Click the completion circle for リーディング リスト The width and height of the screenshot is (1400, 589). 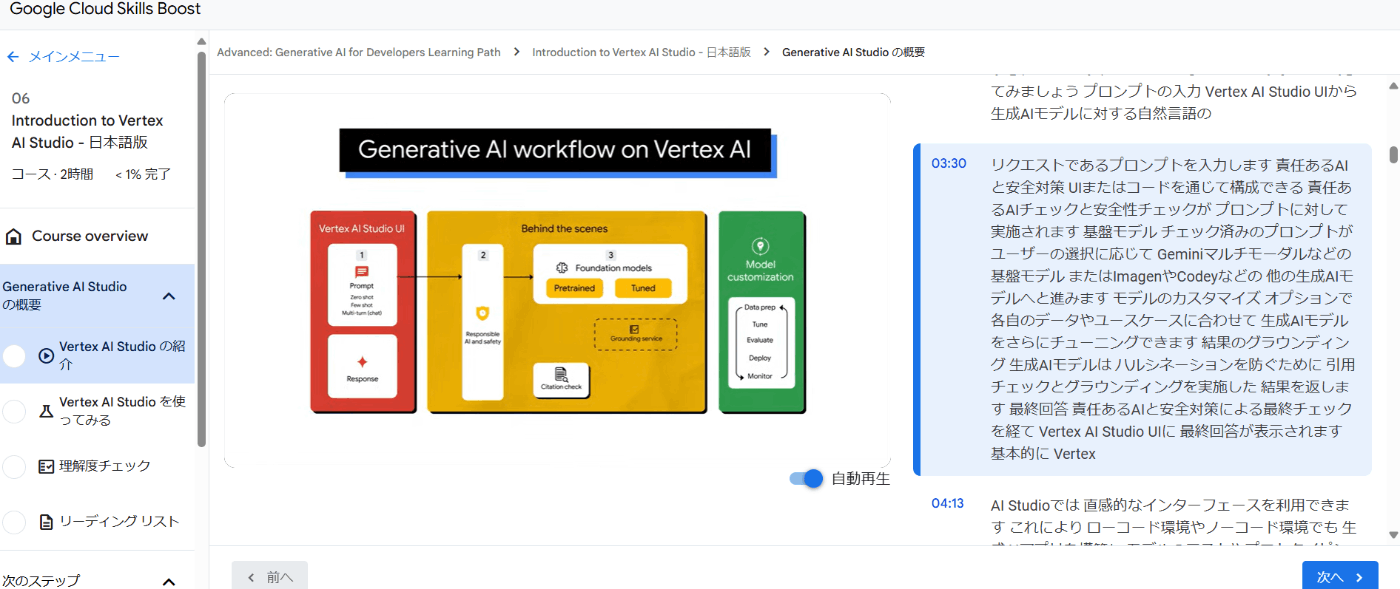click(x=14, y=522)
